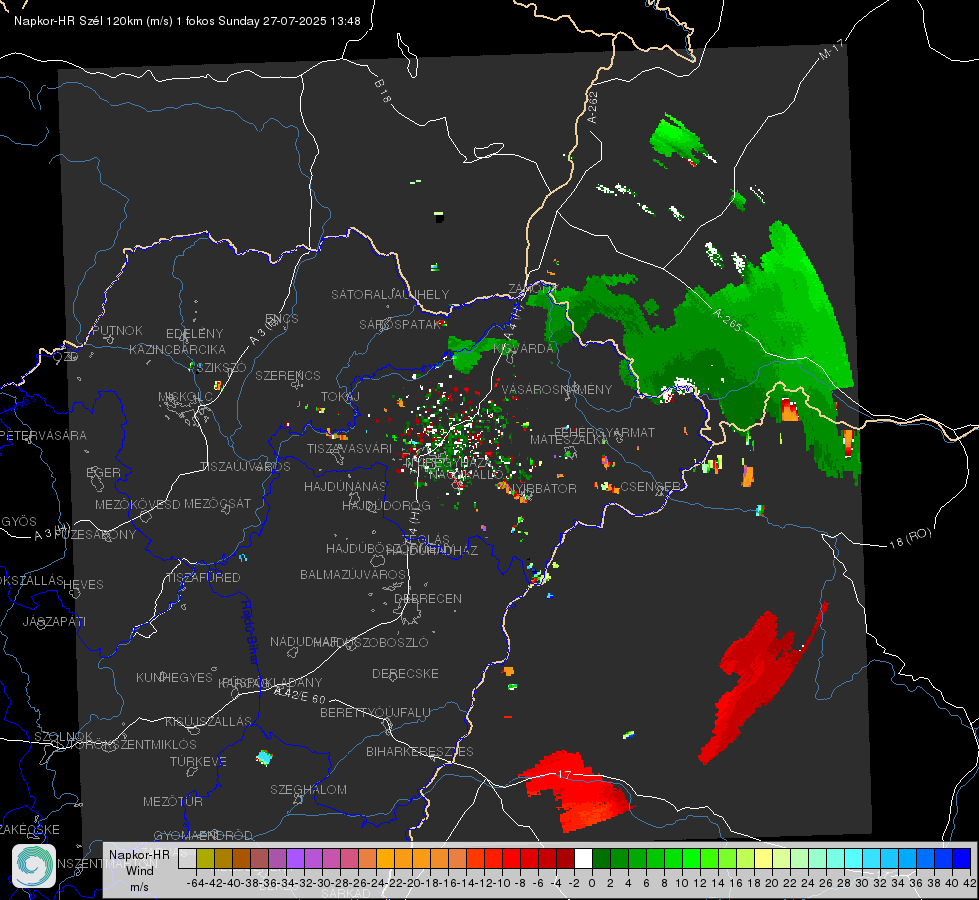Screen dimensions: 979x900
Task: Pick the dark red swatch between -4 and -2
Action: coord(565,859)
